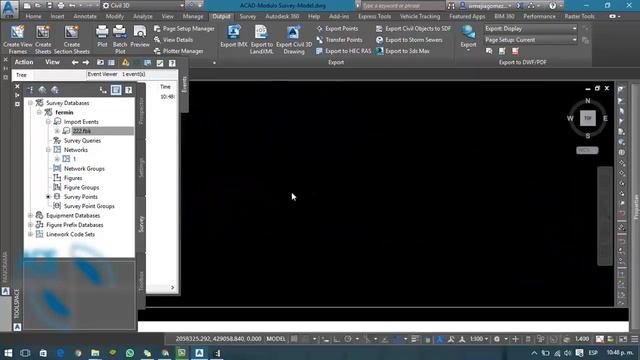Open Page Setup Manager
The height and width of the screenshot is (360, 640).
tap(184, 29)
